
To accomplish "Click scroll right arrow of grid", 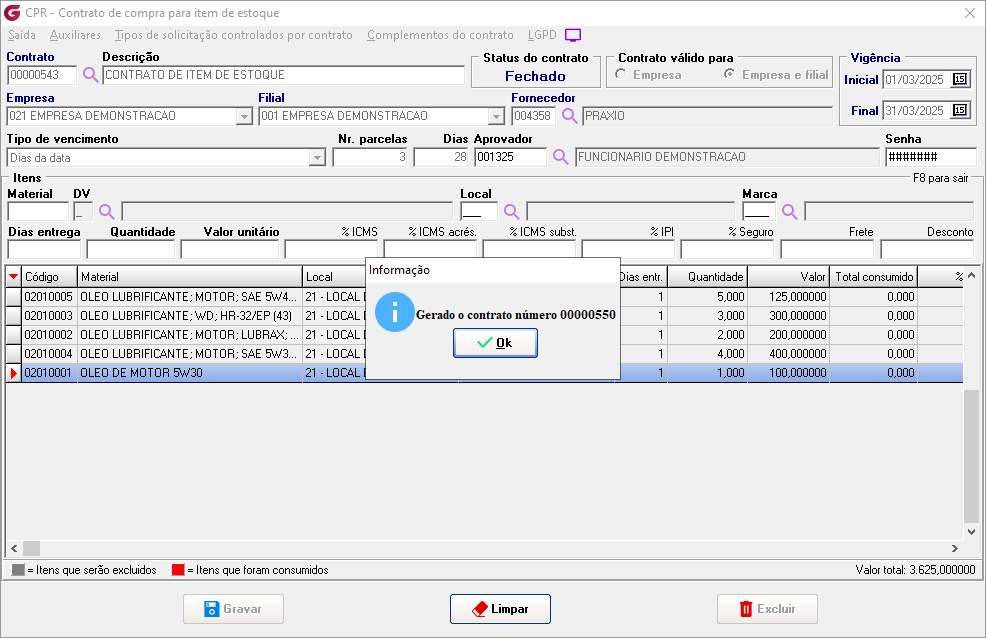I will [x=955, y=548].
